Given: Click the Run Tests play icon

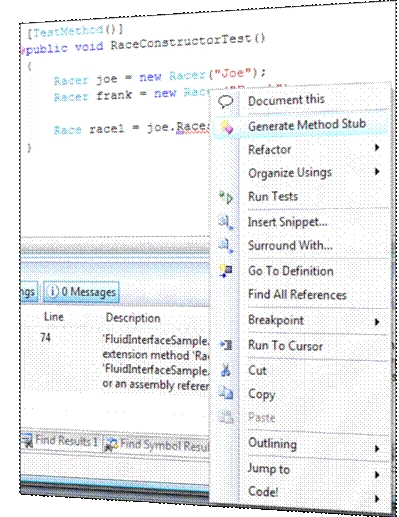Looking at the screenshot, I should click(x=226, y=197).
